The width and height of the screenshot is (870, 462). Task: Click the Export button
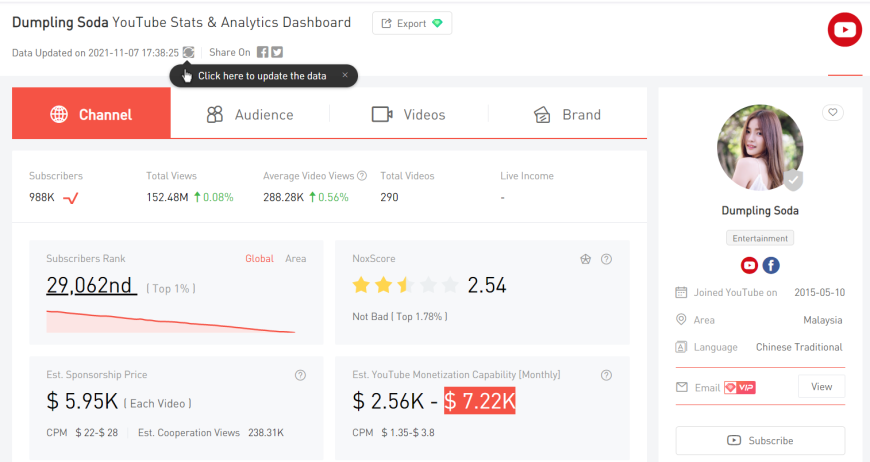(x=412, y=23)
